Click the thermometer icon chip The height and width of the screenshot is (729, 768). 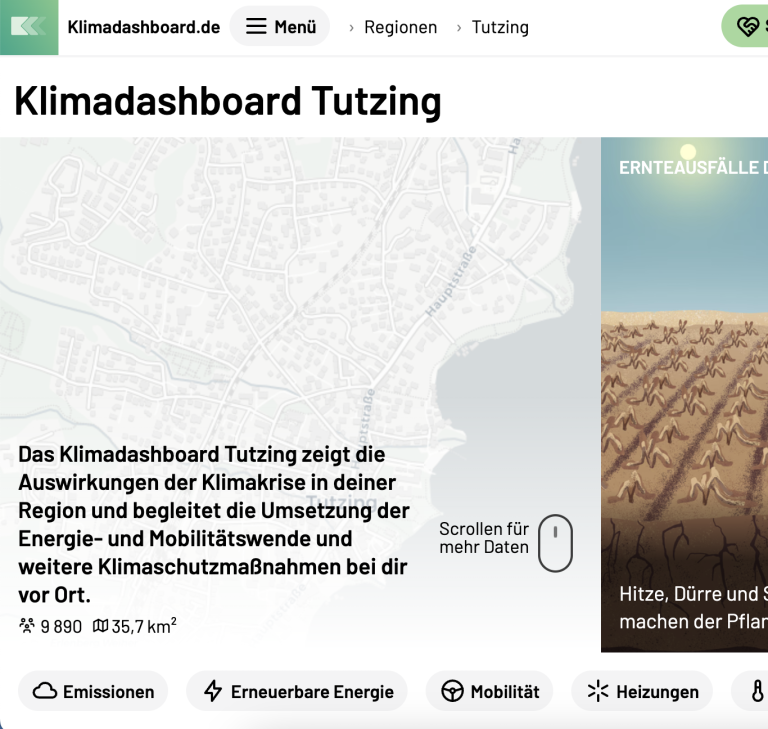(750, 691)
